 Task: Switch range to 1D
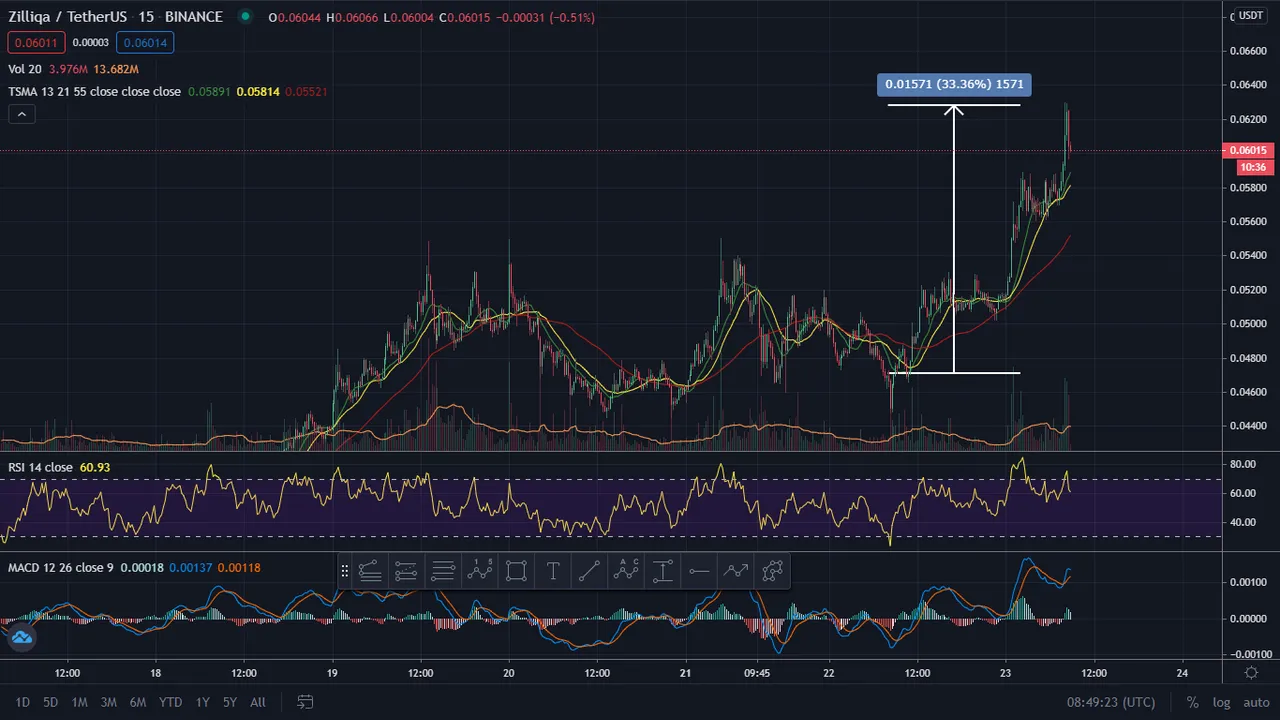click(22, 702)
